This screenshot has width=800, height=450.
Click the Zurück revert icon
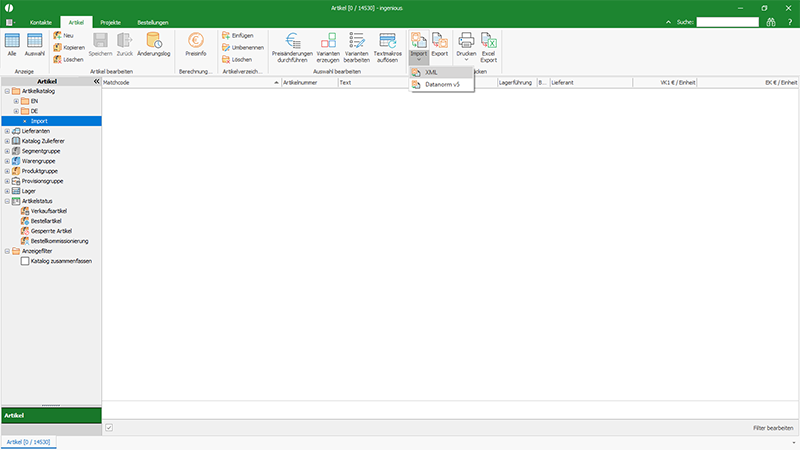[124, 44]
